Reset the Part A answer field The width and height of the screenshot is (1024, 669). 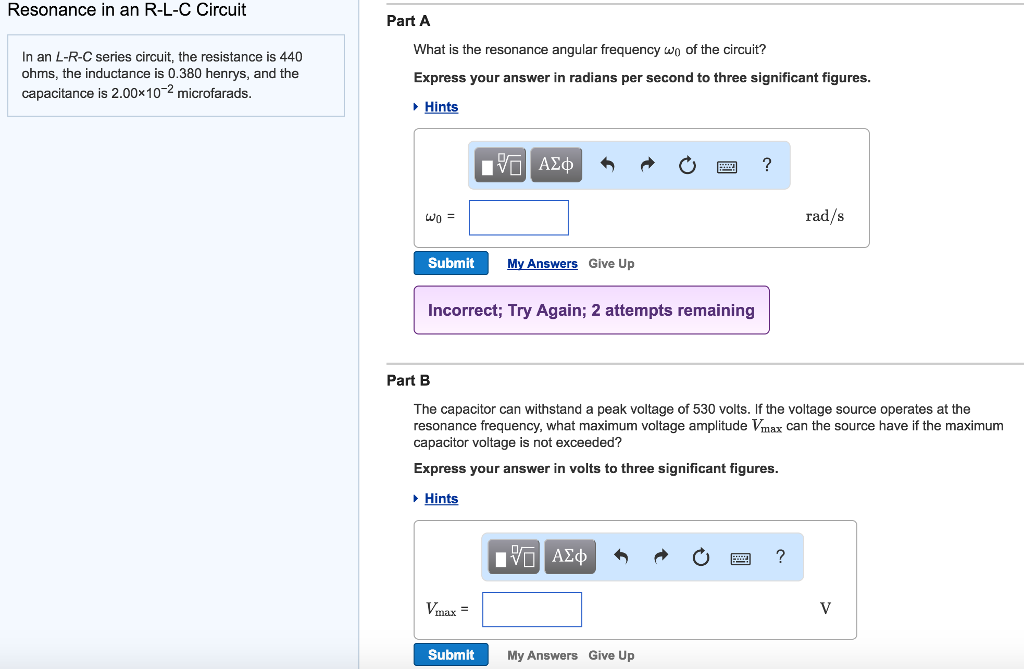tap(687, 164)
